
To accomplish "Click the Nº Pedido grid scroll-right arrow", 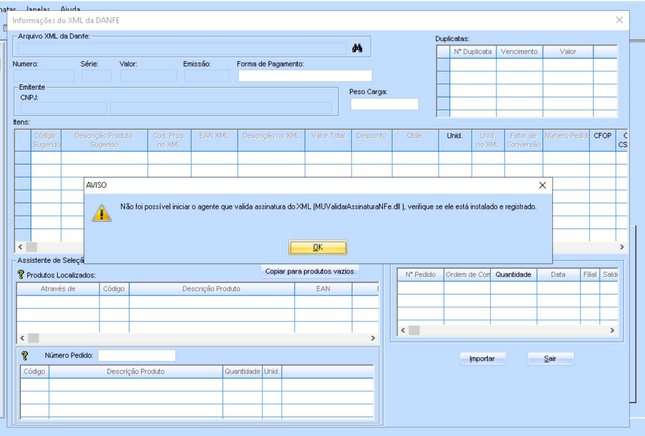I will (612, 330).
